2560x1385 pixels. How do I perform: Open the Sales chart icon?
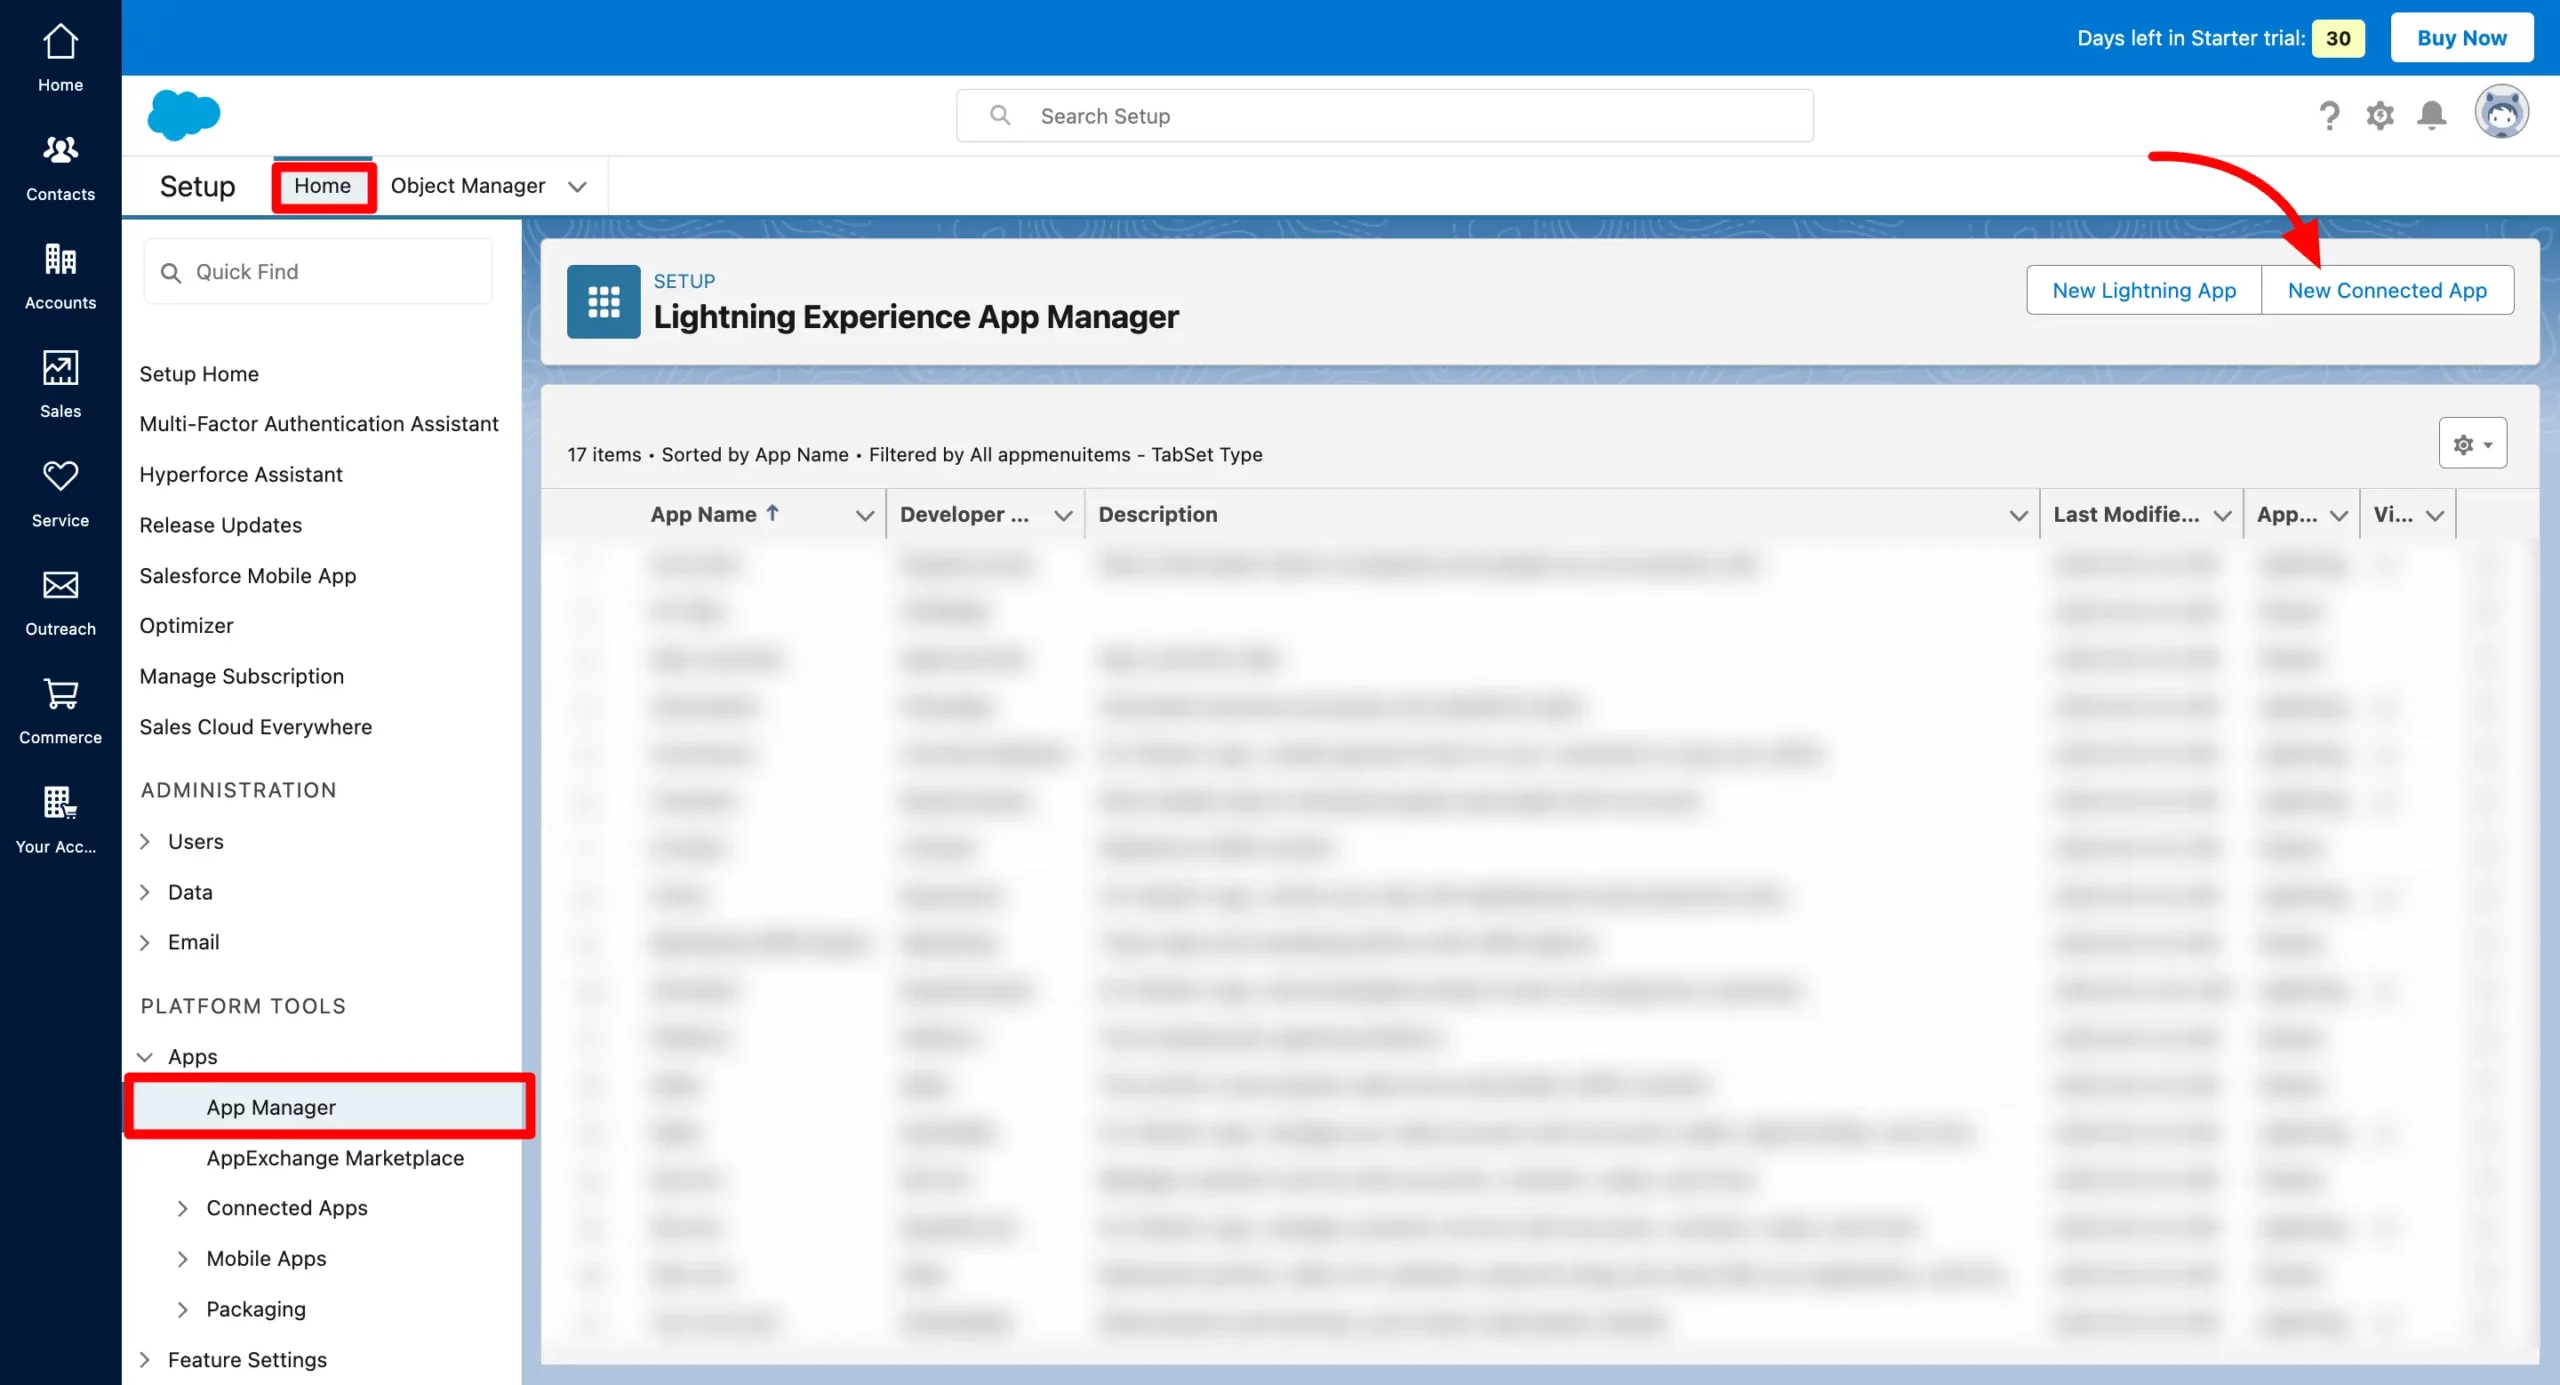pos(60,368)
